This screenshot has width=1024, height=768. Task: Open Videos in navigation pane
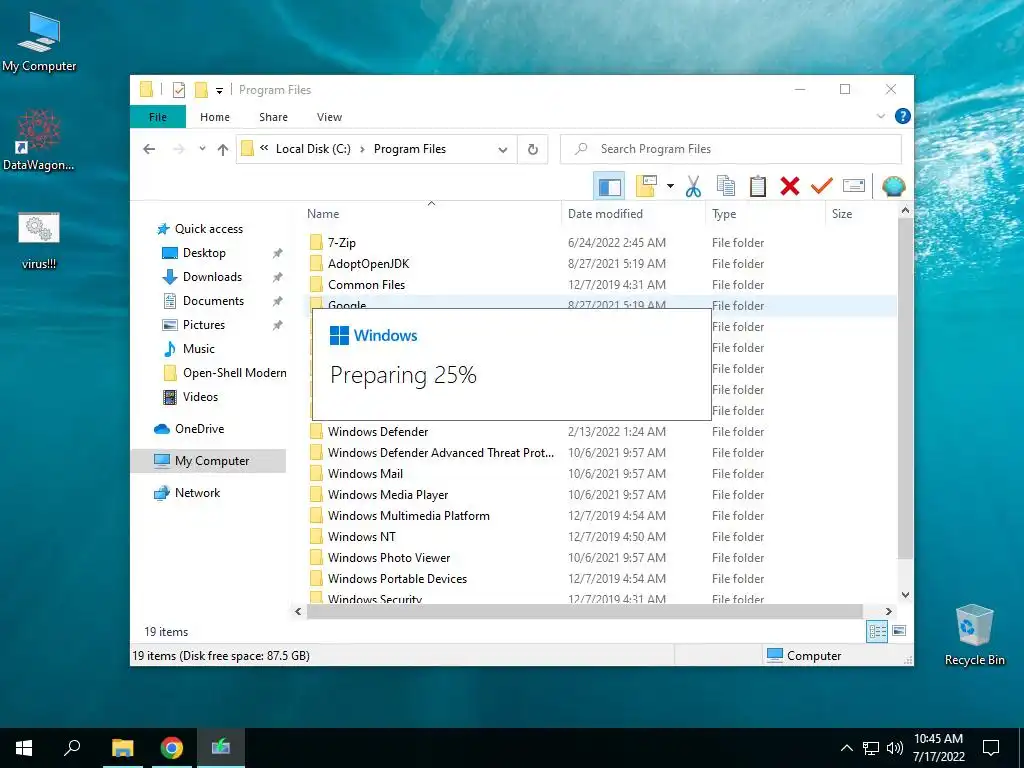click(200, 397)
